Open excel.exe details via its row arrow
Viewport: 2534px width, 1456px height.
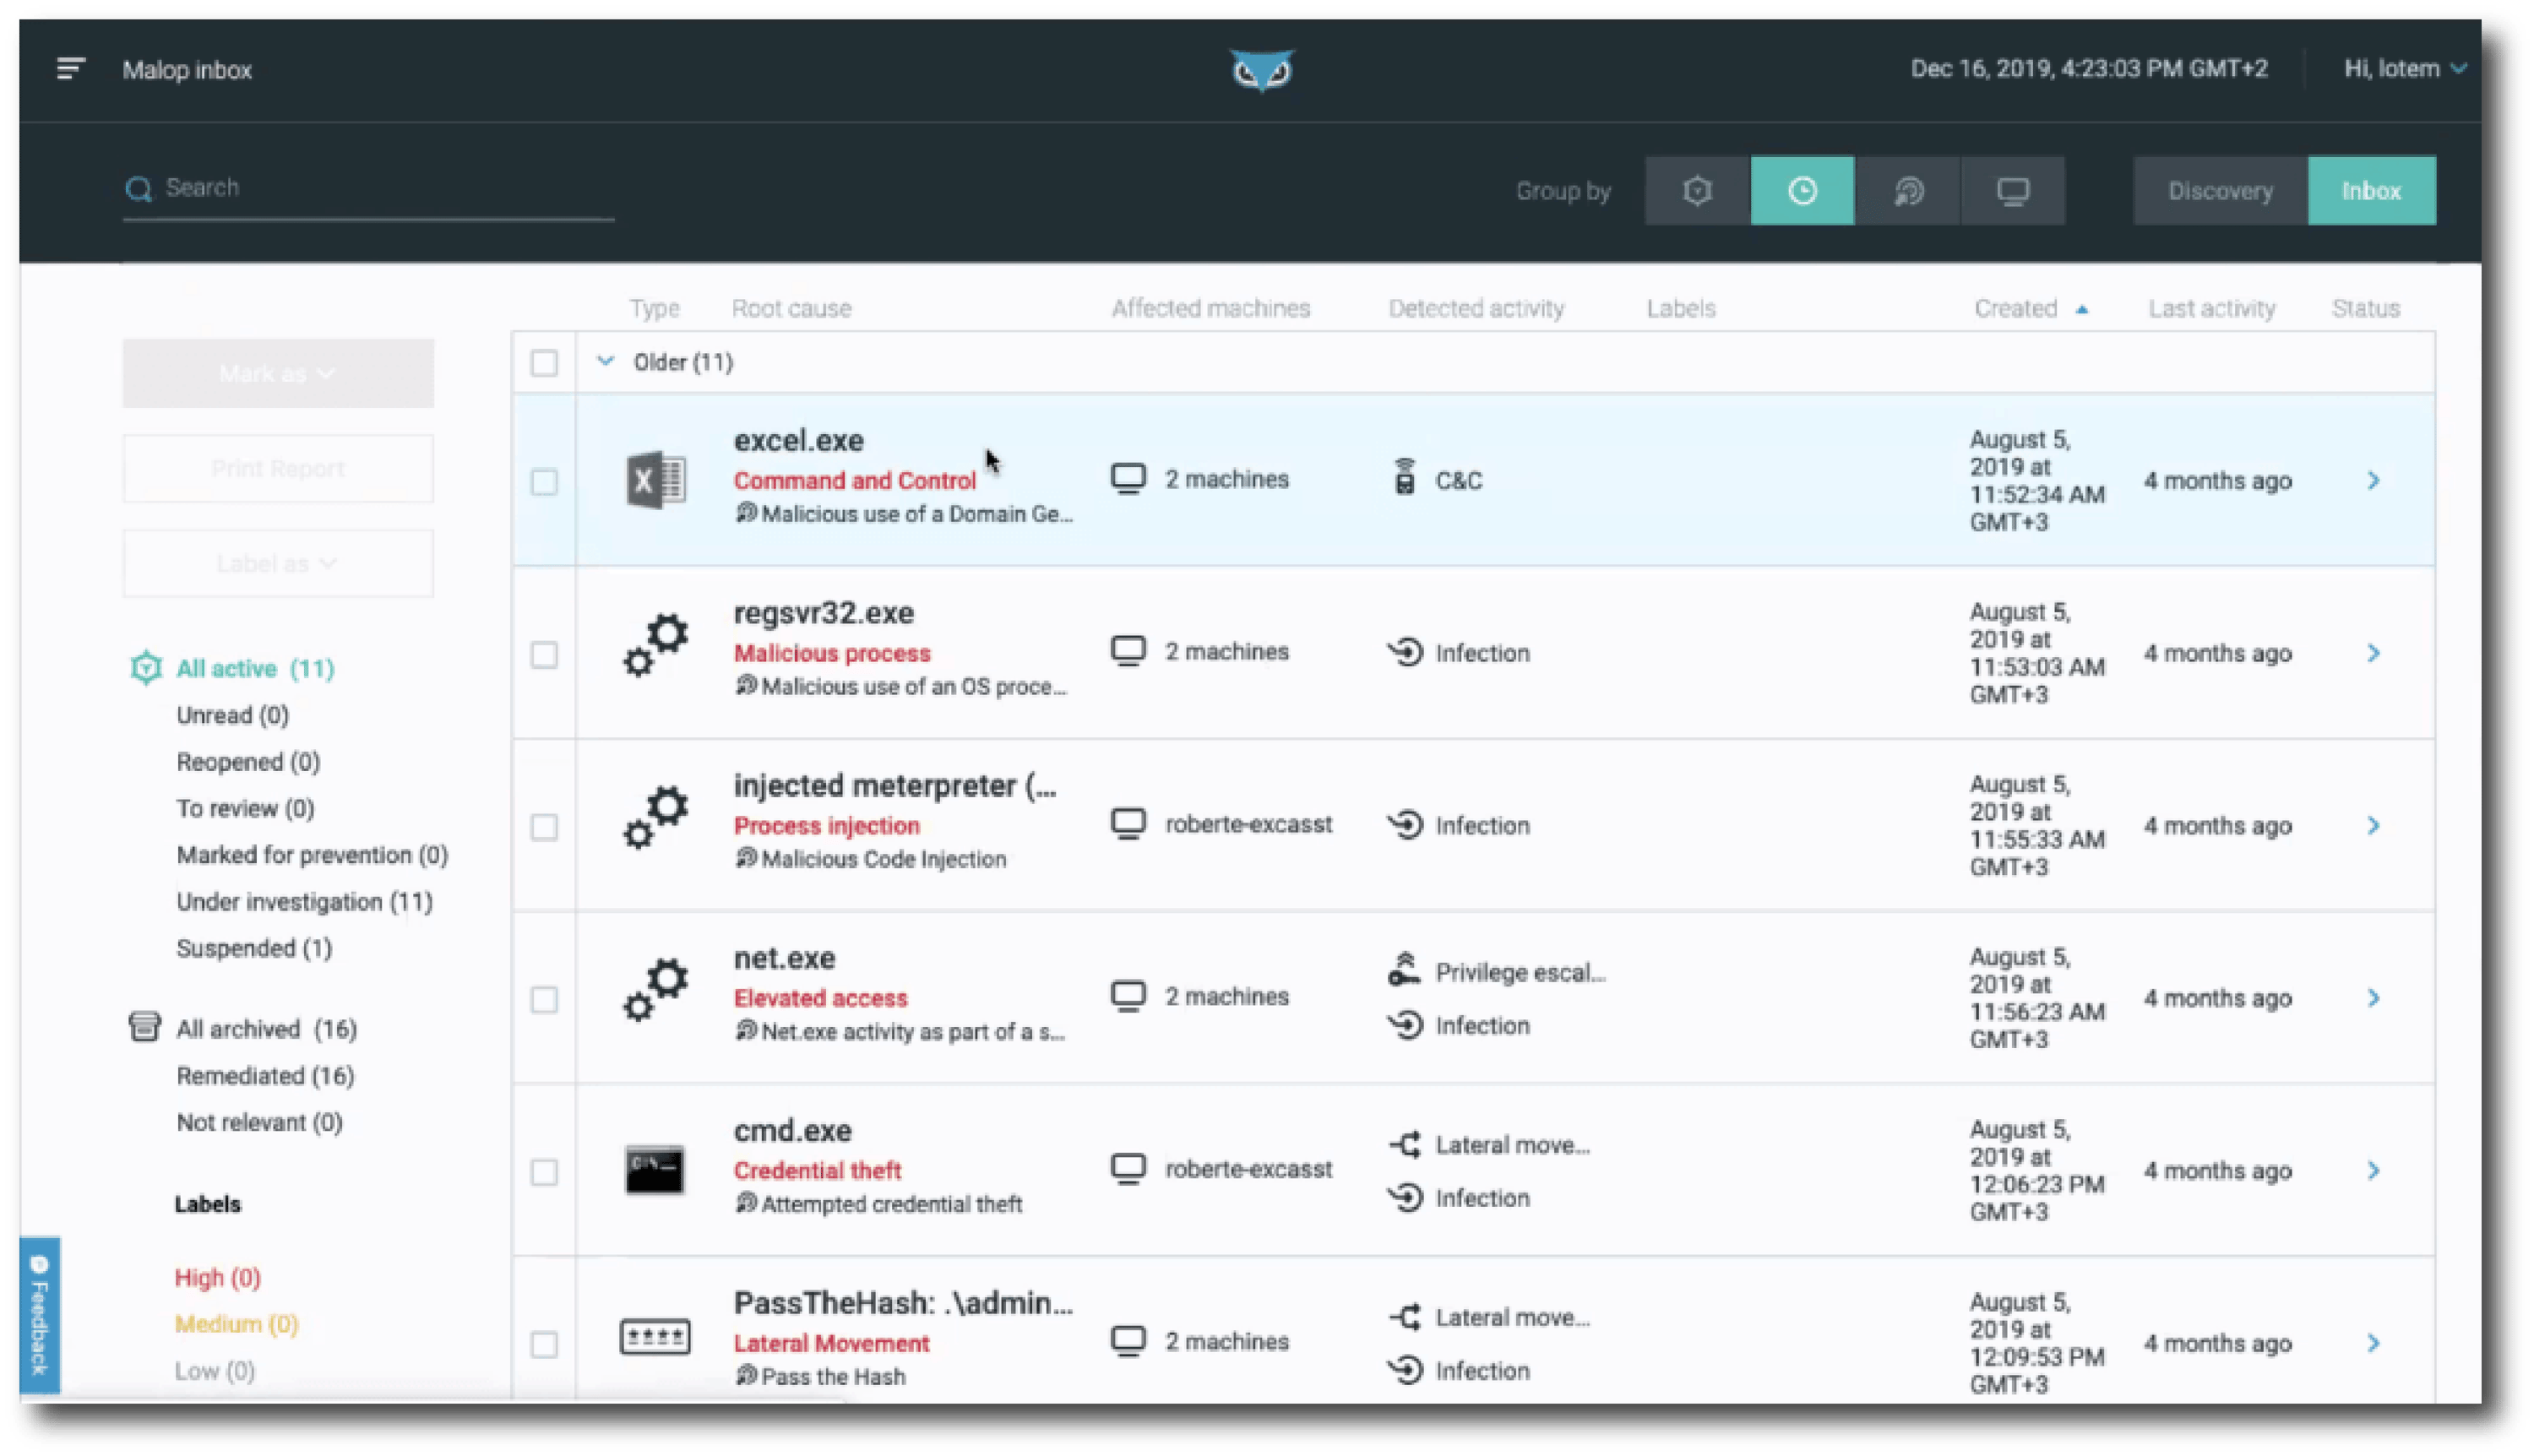pyautogui.click(x=2375, y=480)
